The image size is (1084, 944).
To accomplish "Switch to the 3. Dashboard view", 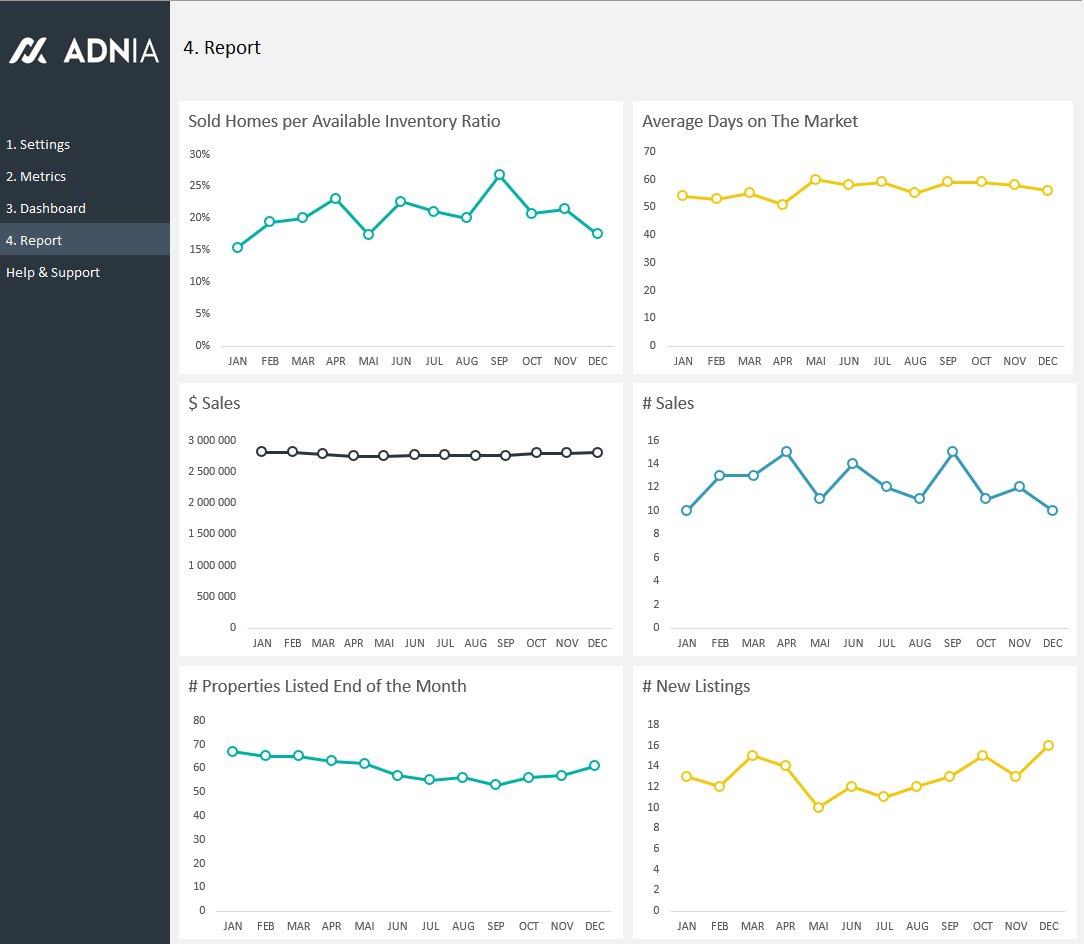I will (x=46, y=208).
